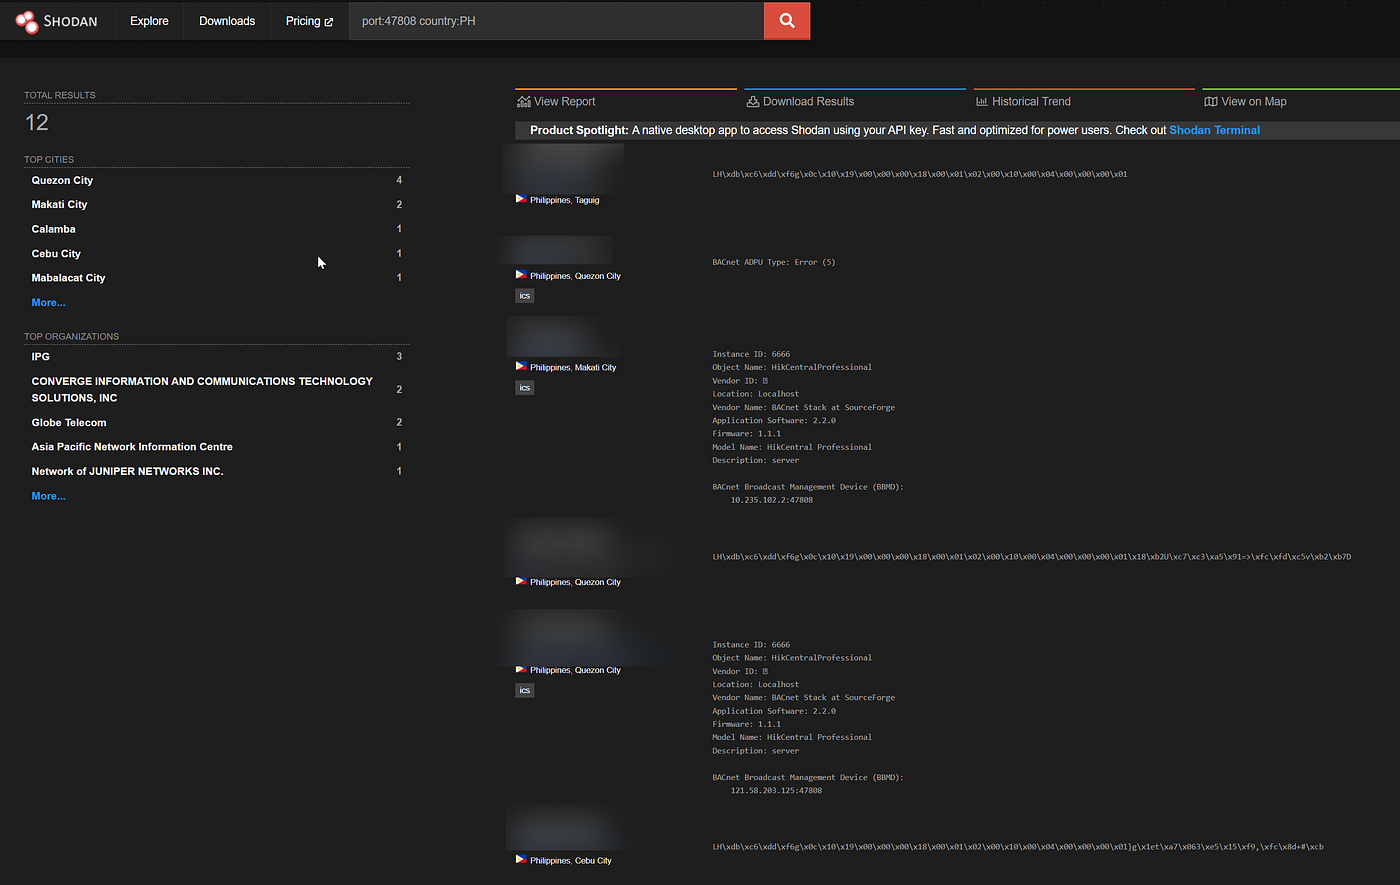Click the View on Map icon
This screenshot has width=1400, height=885.
coord(1211,101)
